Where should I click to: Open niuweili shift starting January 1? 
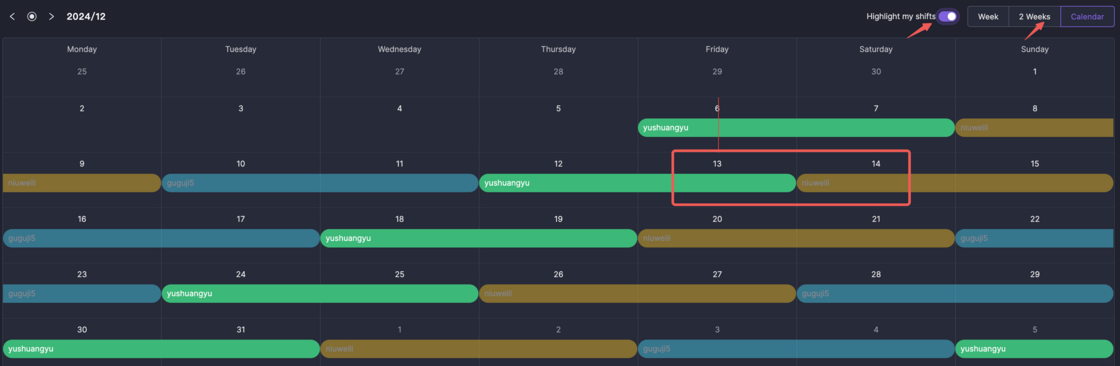[x=479, y=349]
